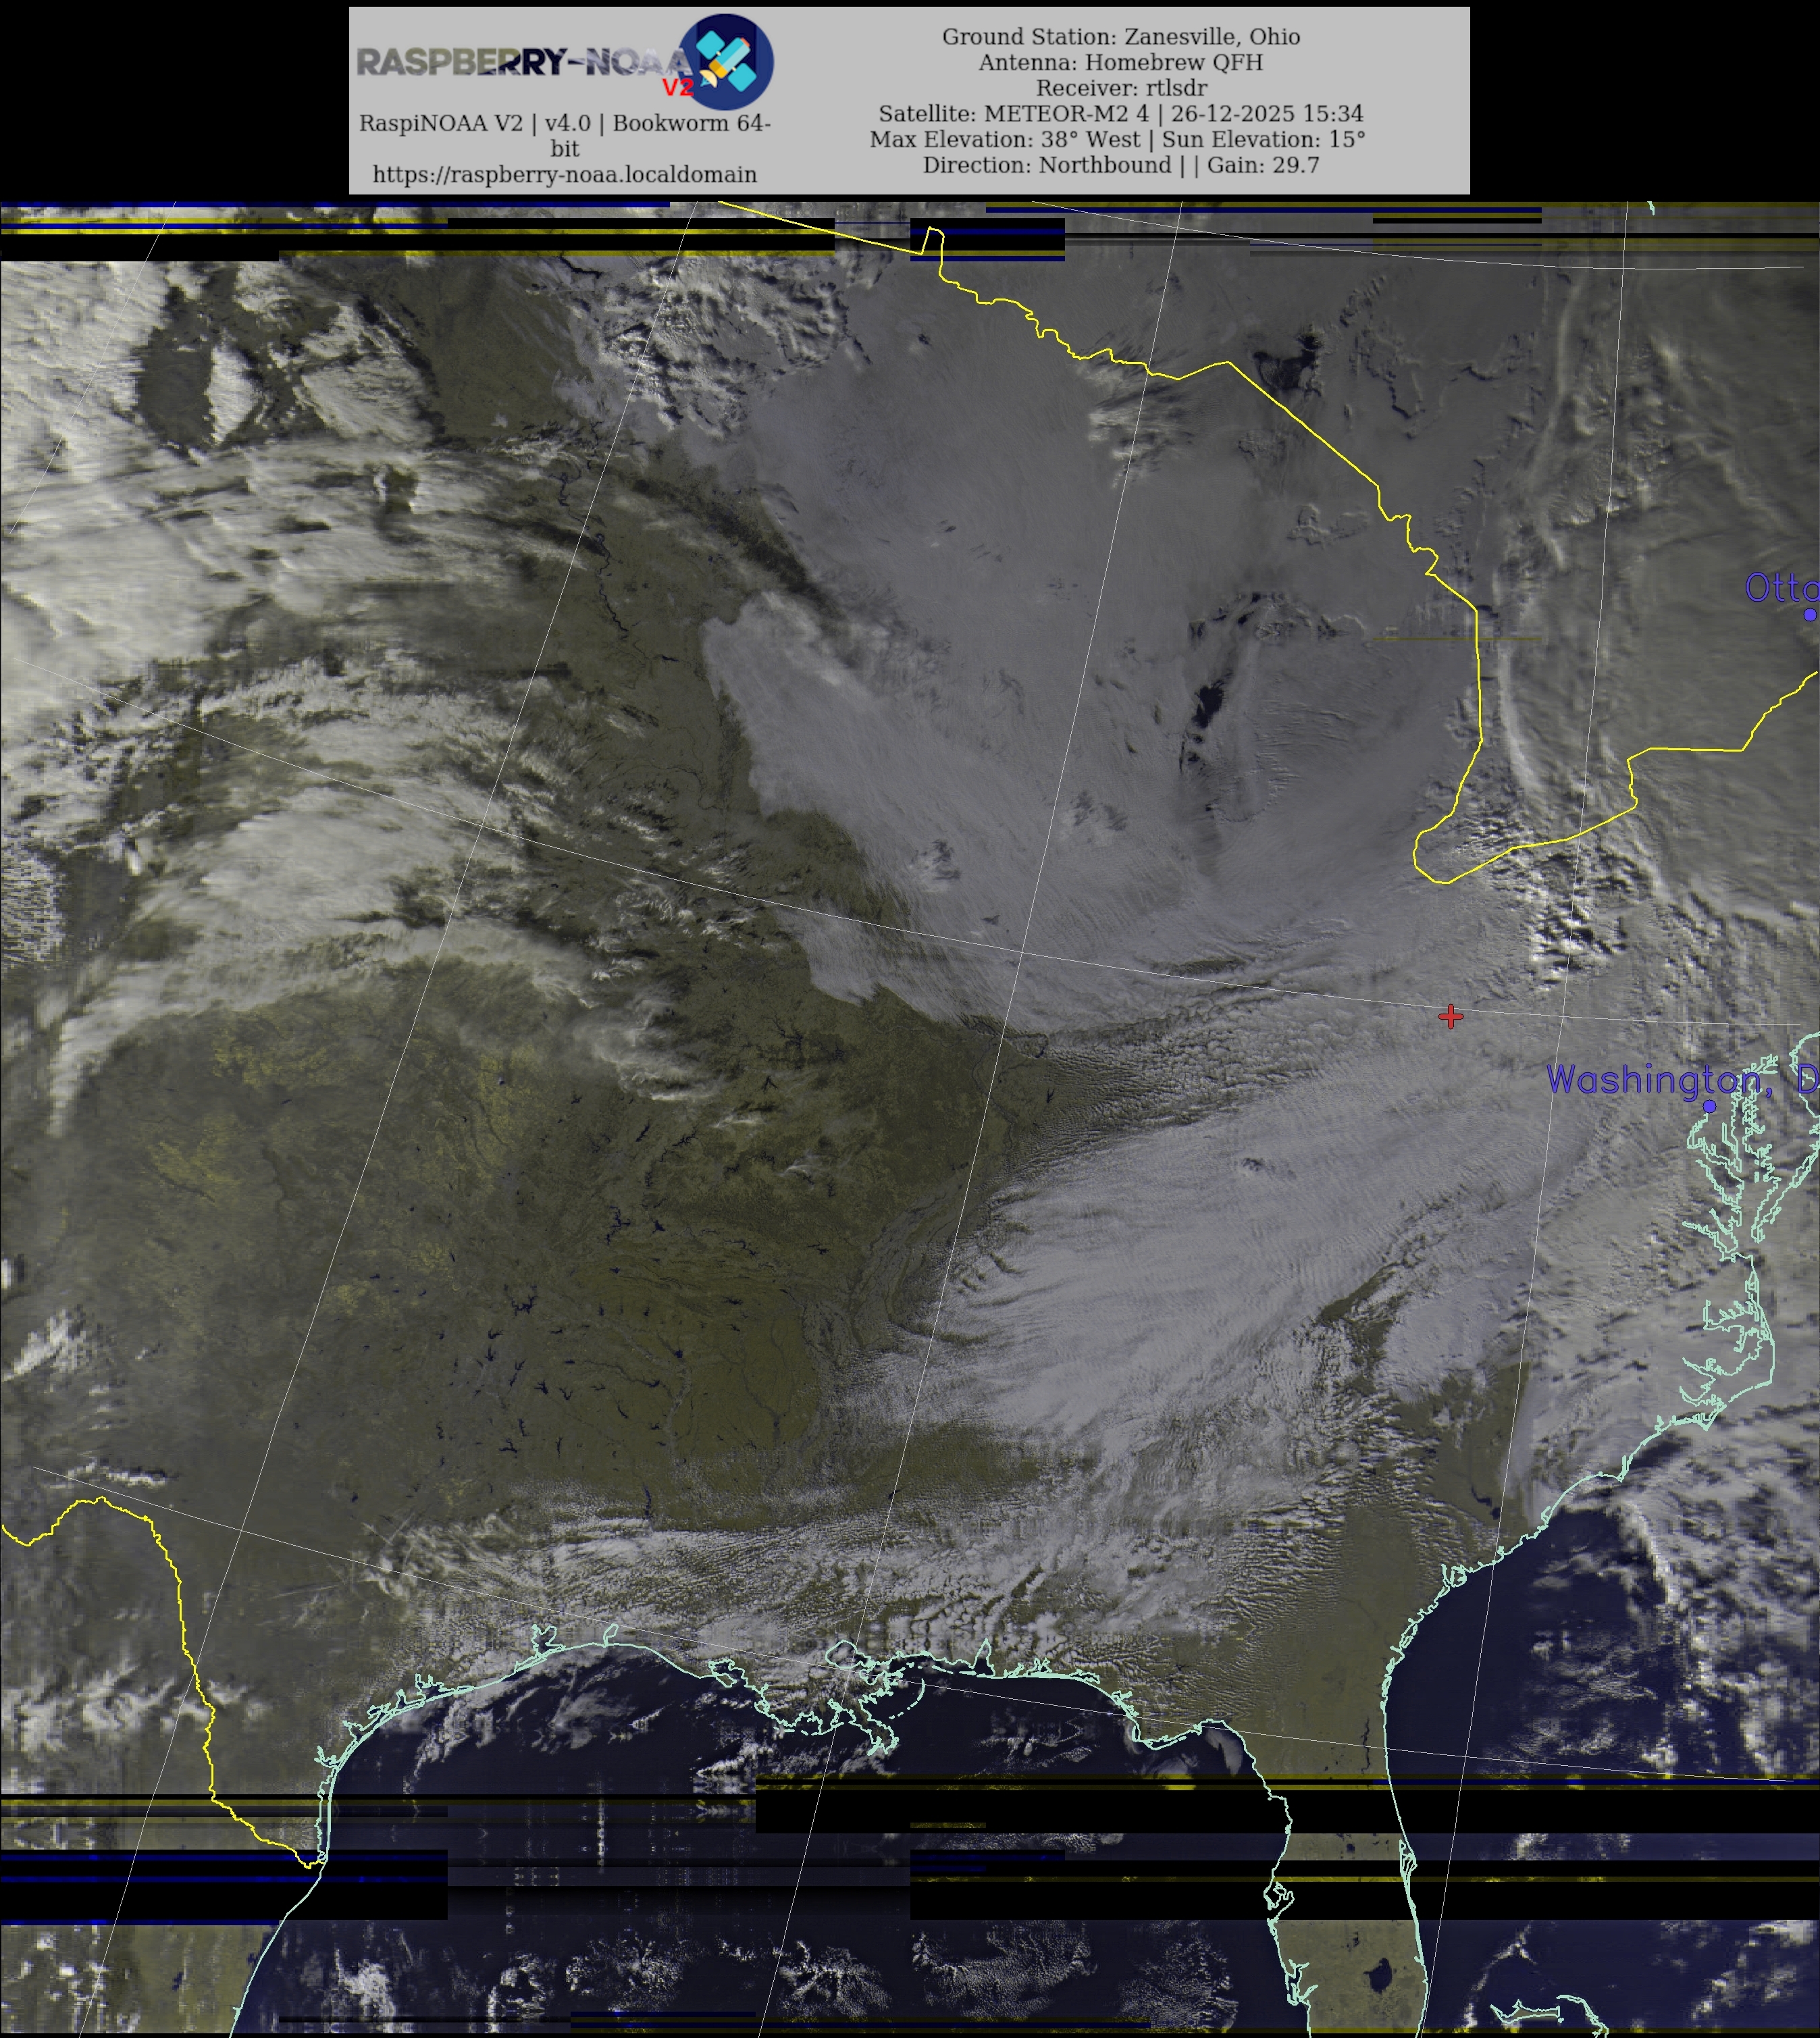Click the red cross ground station marker
Image resolution: width=1820 pixels, height=2038 pixels.
(x=1450, y=1016)
